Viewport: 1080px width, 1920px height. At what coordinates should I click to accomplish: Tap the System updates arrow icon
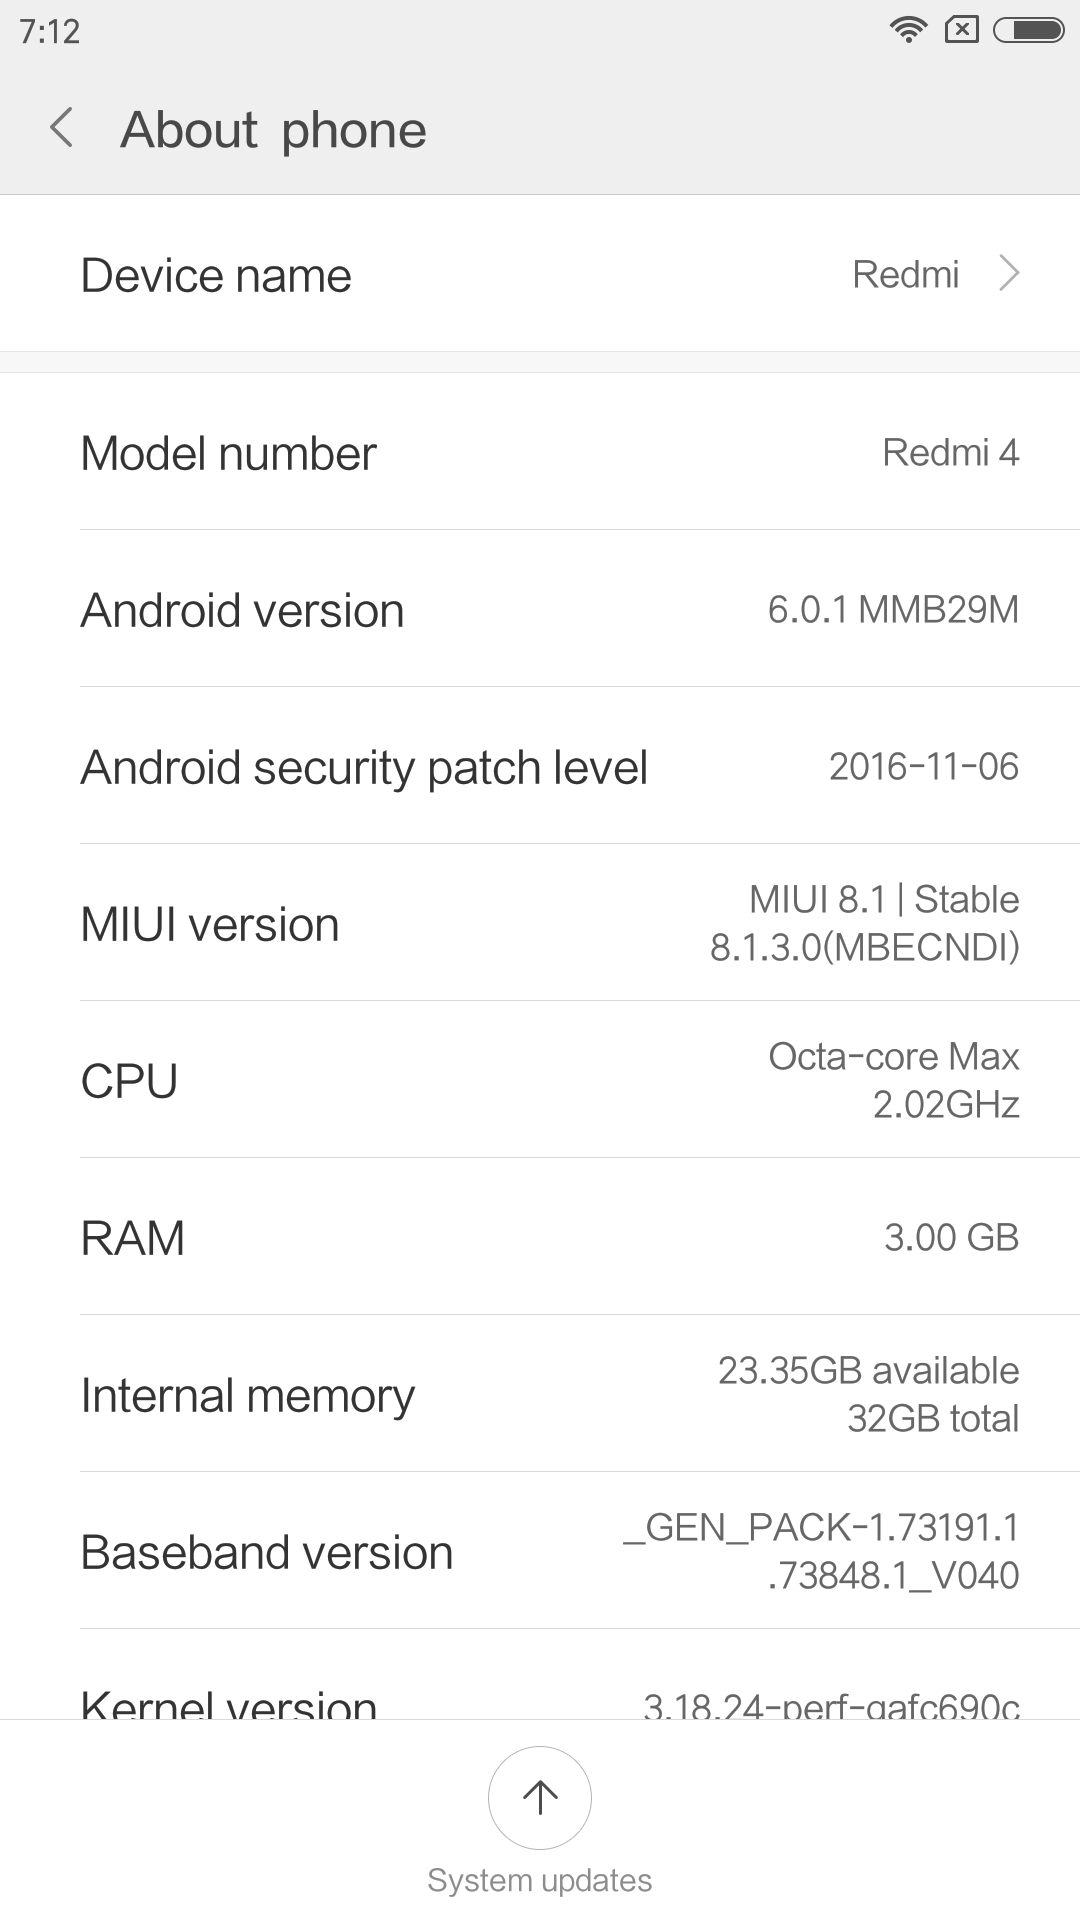[x=540, y=1797]
